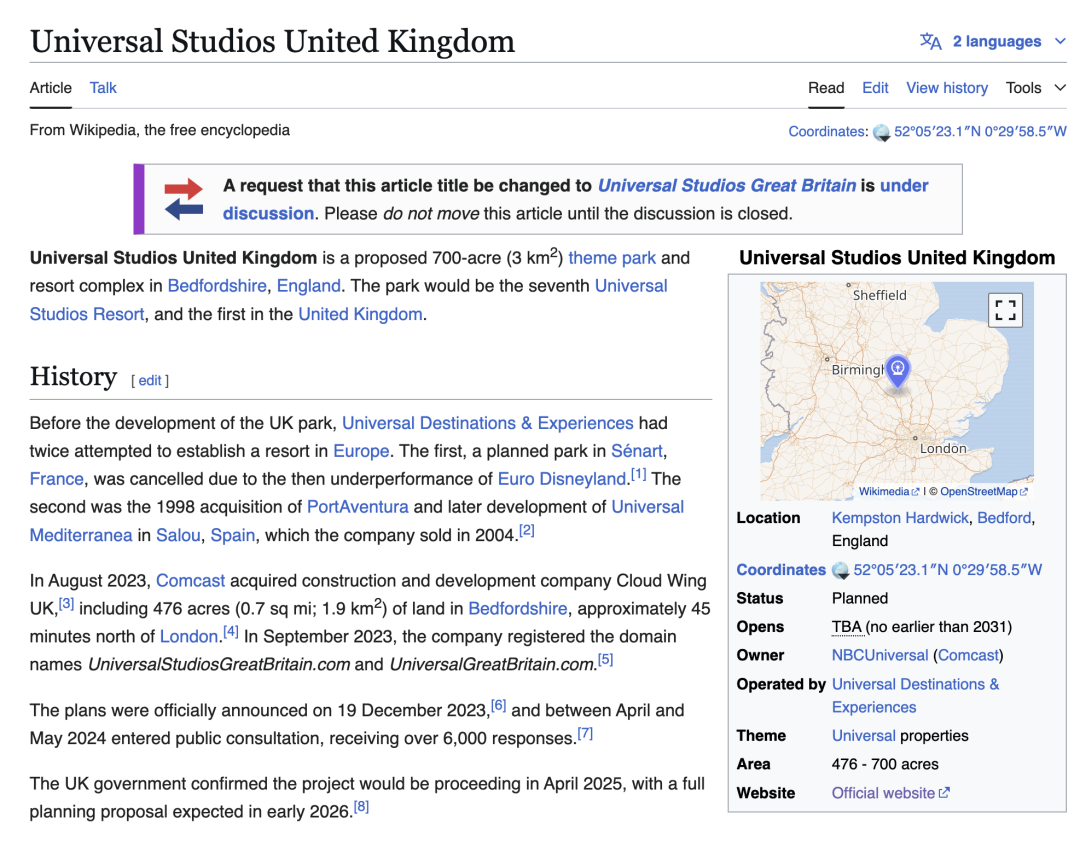Viewport: 1080px width, 847px height.
Task: Click the external link icon next to Wikimedia
Action: click(915, 492)
